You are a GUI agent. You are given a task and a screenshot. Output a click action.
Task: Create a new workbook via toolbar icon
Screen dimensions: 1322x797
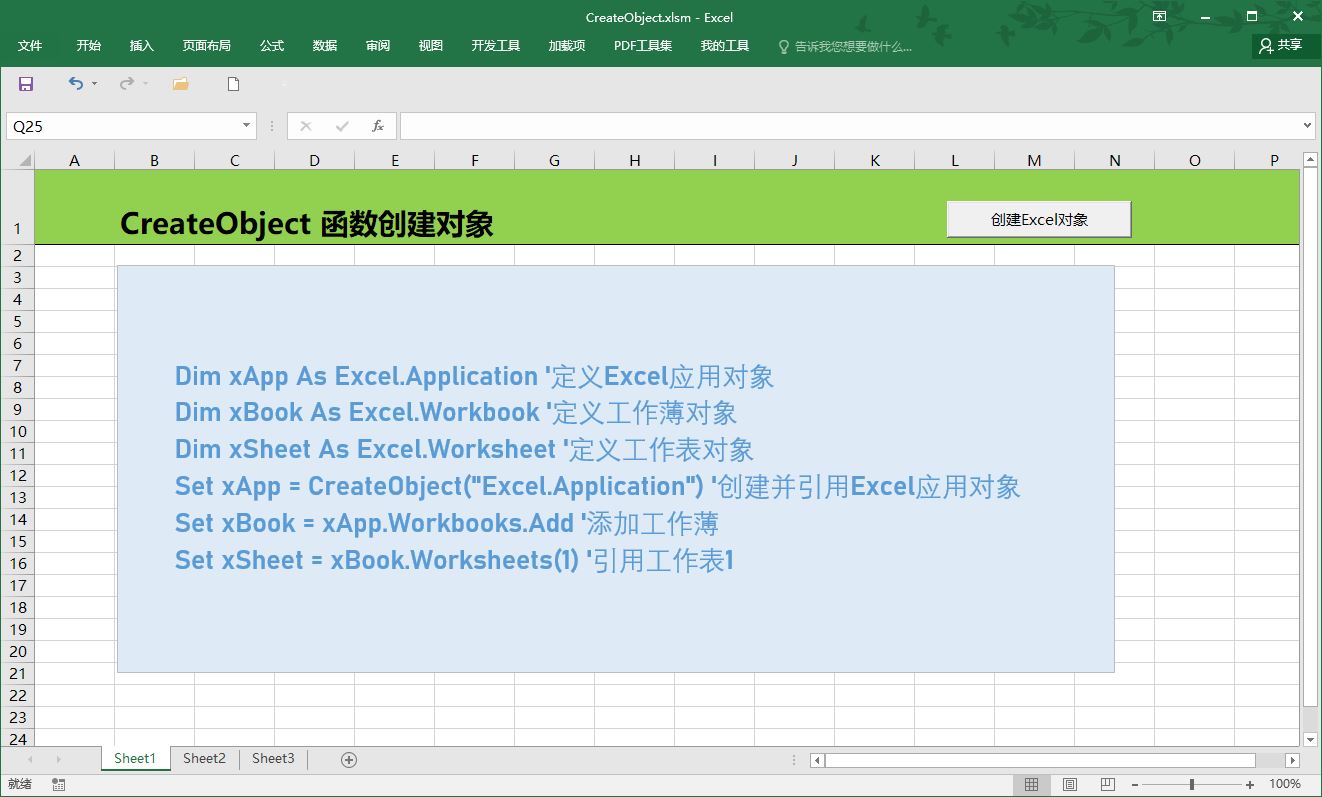pyautogui.click(x=232, y=84)
